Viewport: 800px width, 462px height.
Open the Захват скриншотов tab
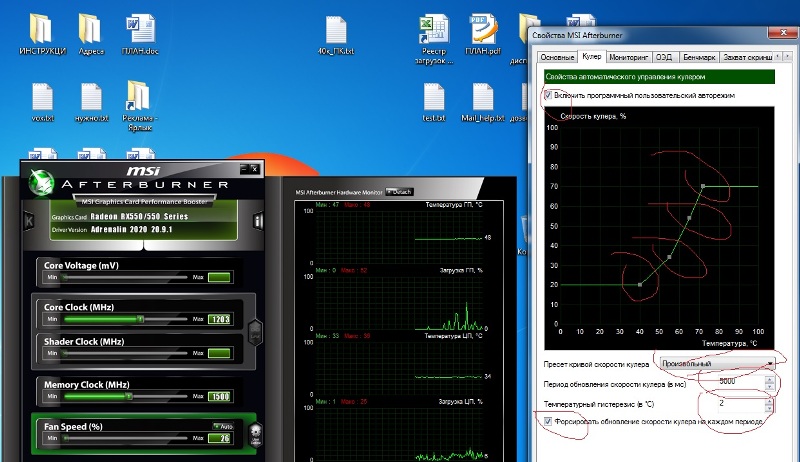point(747,57)
